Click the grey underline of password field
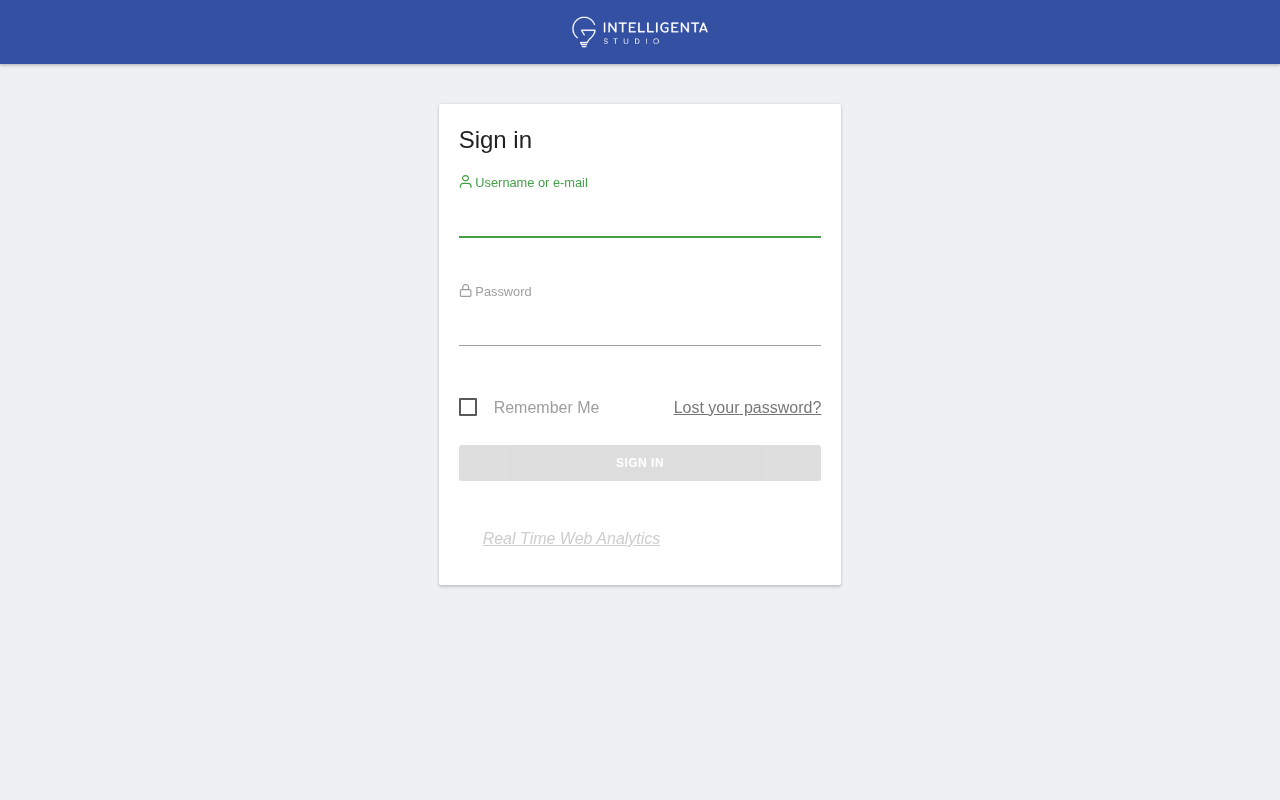This screenshot has height=800, width=1280. [640, 345]
